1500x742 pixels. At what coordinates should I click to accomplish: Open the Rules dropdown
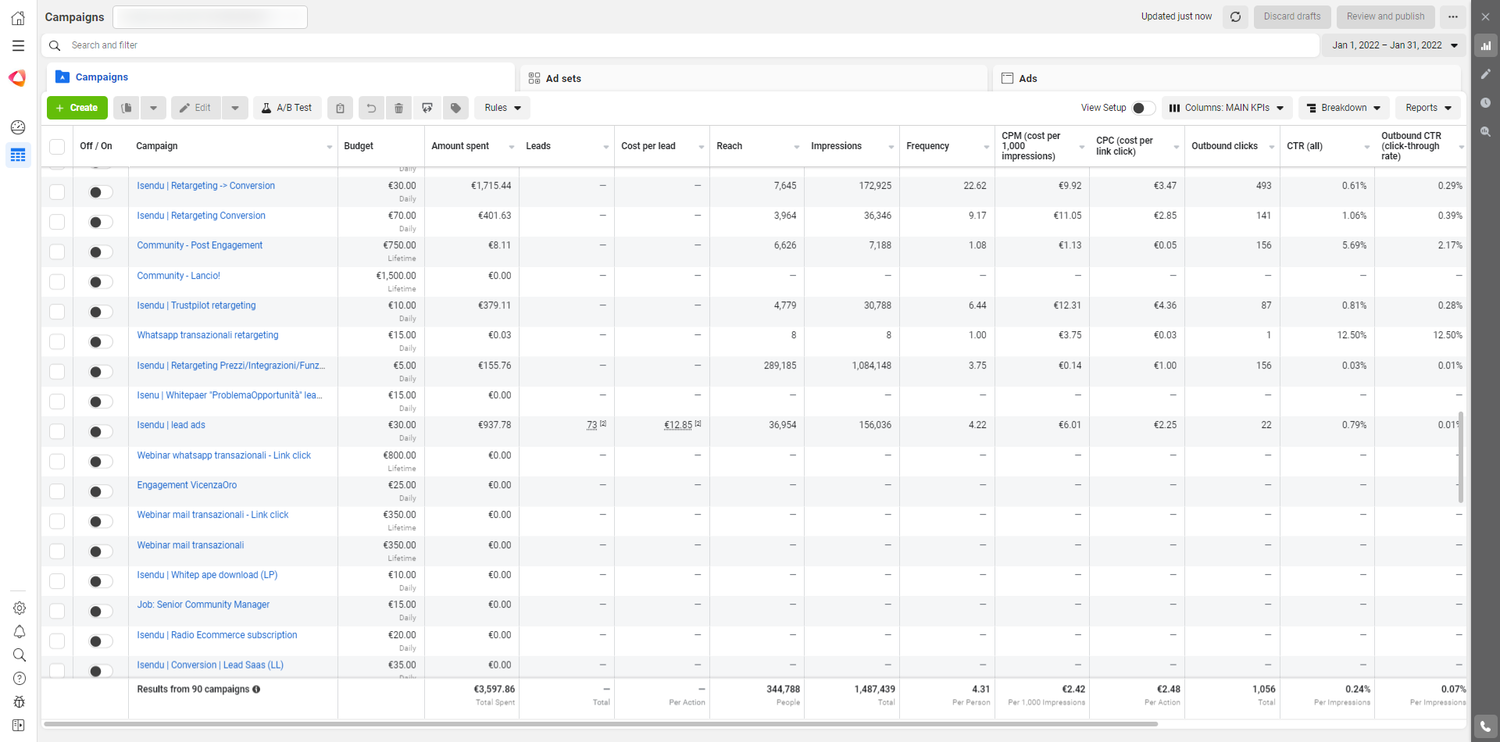503,108
